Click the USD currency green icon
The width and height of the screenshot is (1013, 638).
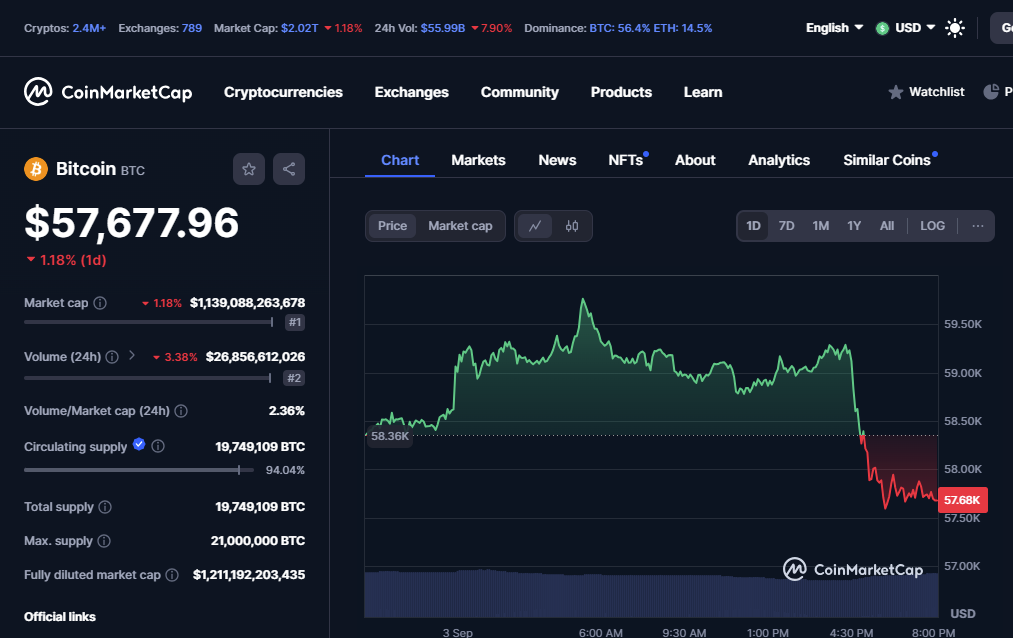pyautogui.click(x=882, y=28)
